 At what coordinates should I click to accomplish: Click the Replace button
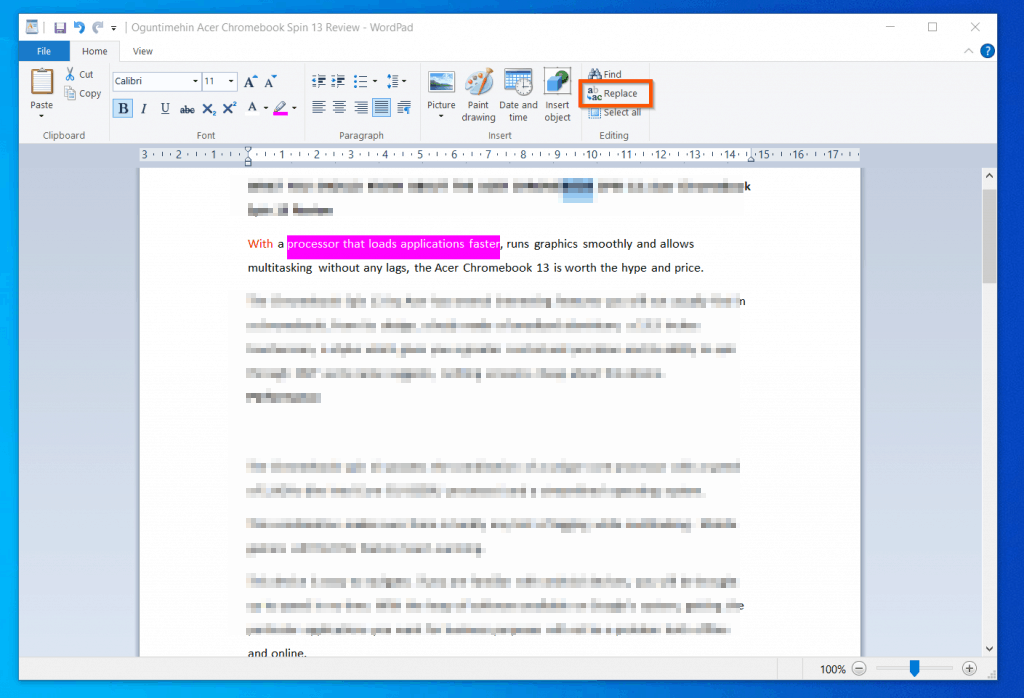click(x=614, y=93)
